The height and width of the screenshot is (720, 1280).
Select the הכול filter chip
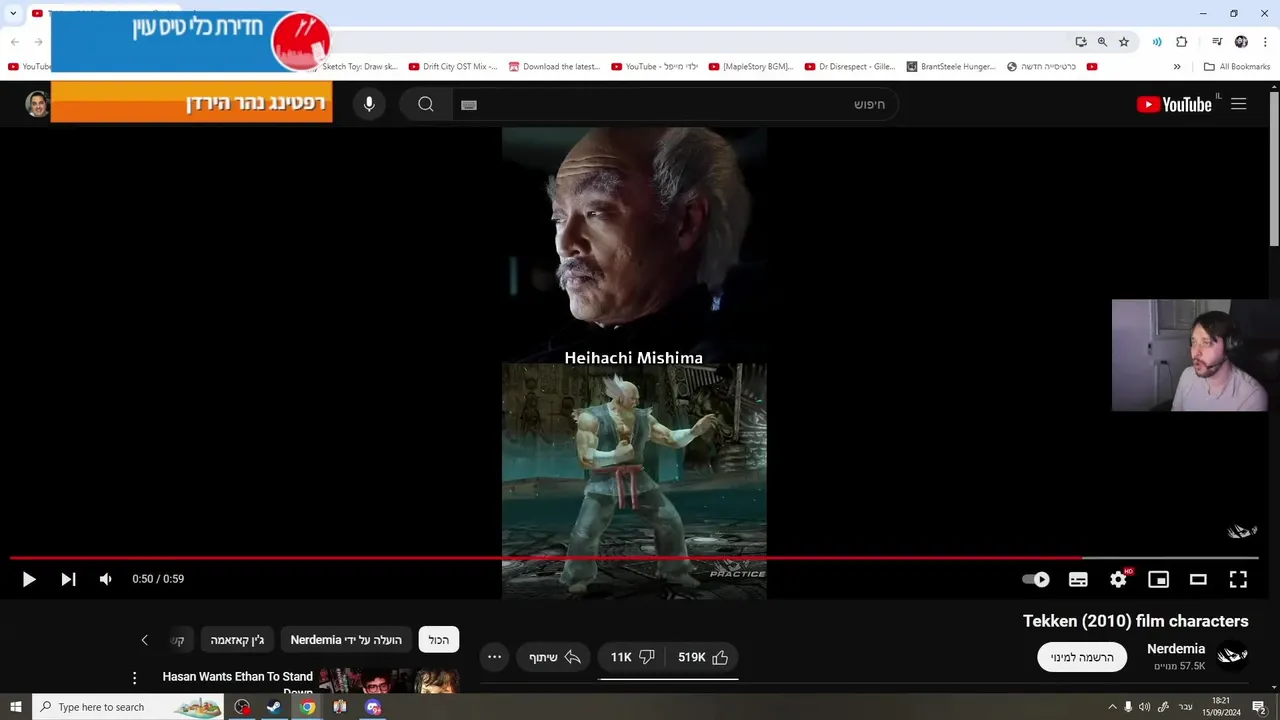coord(439,640)
